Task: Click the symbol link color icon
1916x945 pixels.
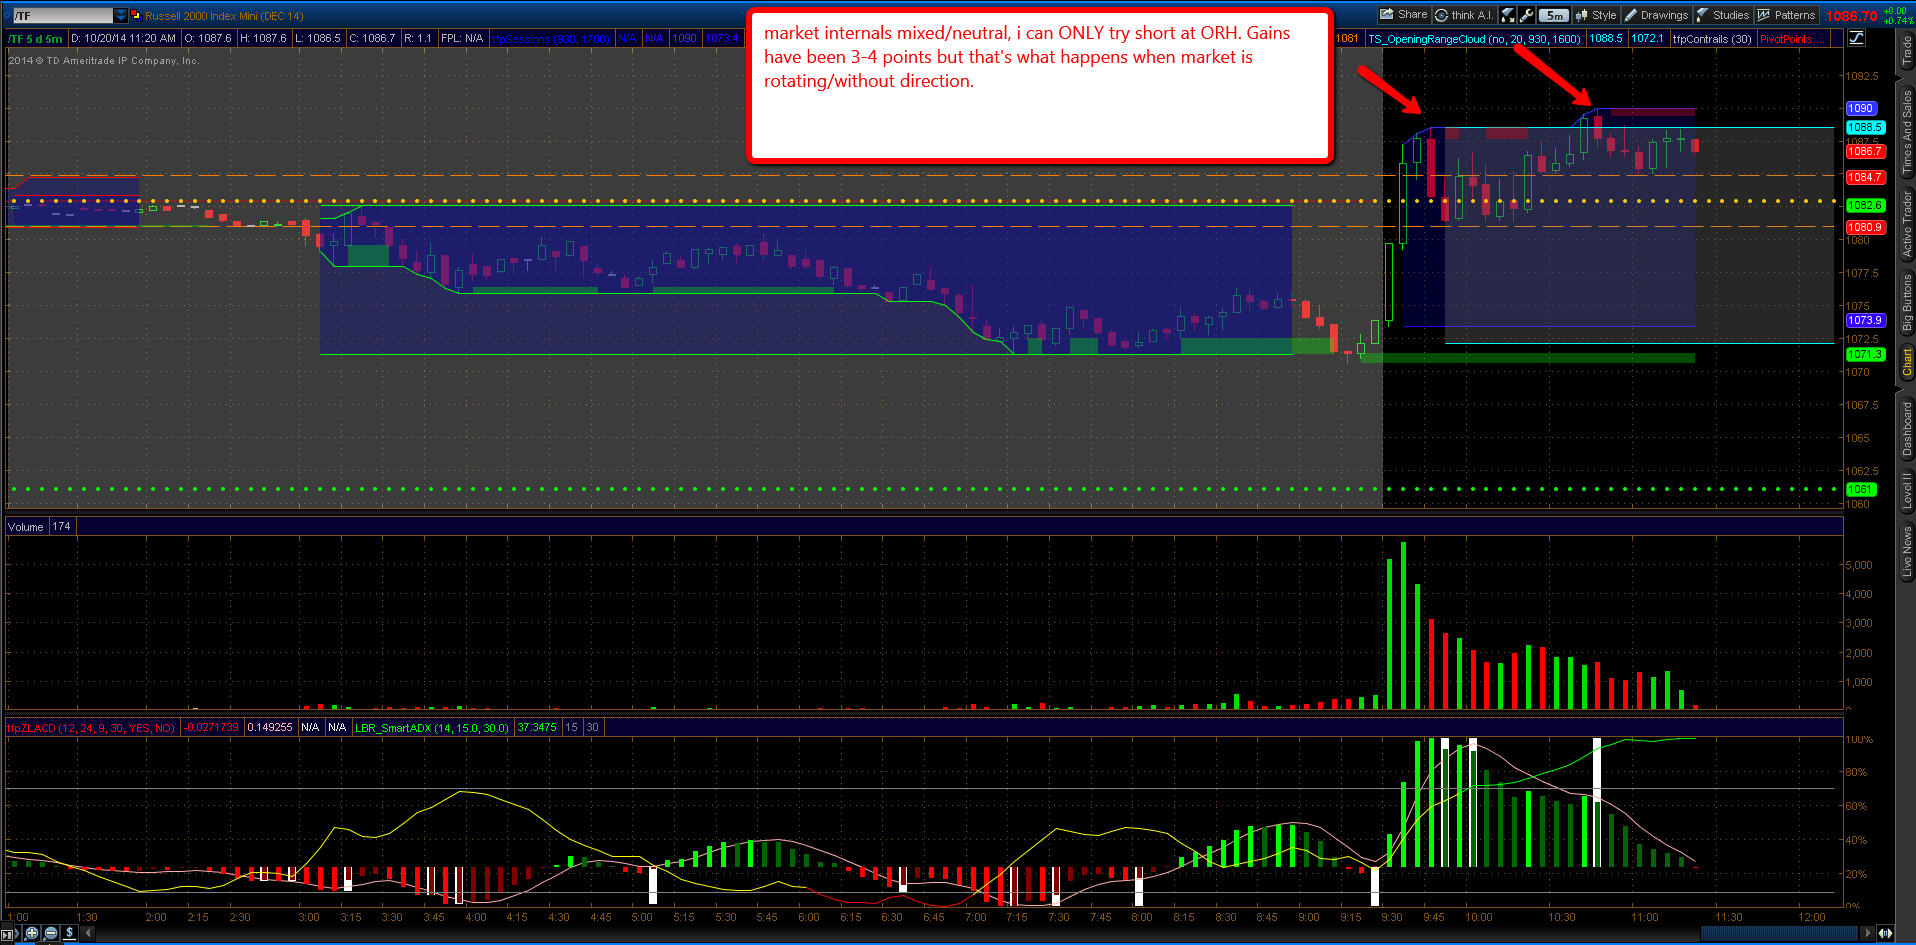Action: (x=135, y=15)
